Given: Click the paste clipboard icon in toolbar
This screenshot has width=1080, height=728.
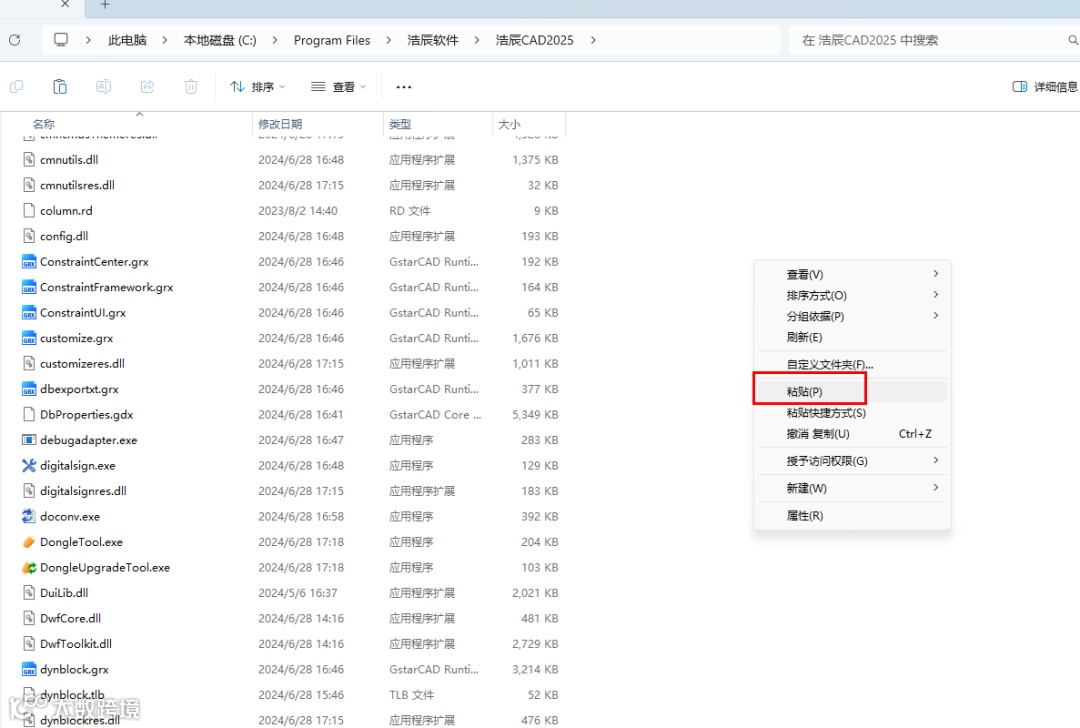Looking at the screenshot, I should tap(60, 87).
